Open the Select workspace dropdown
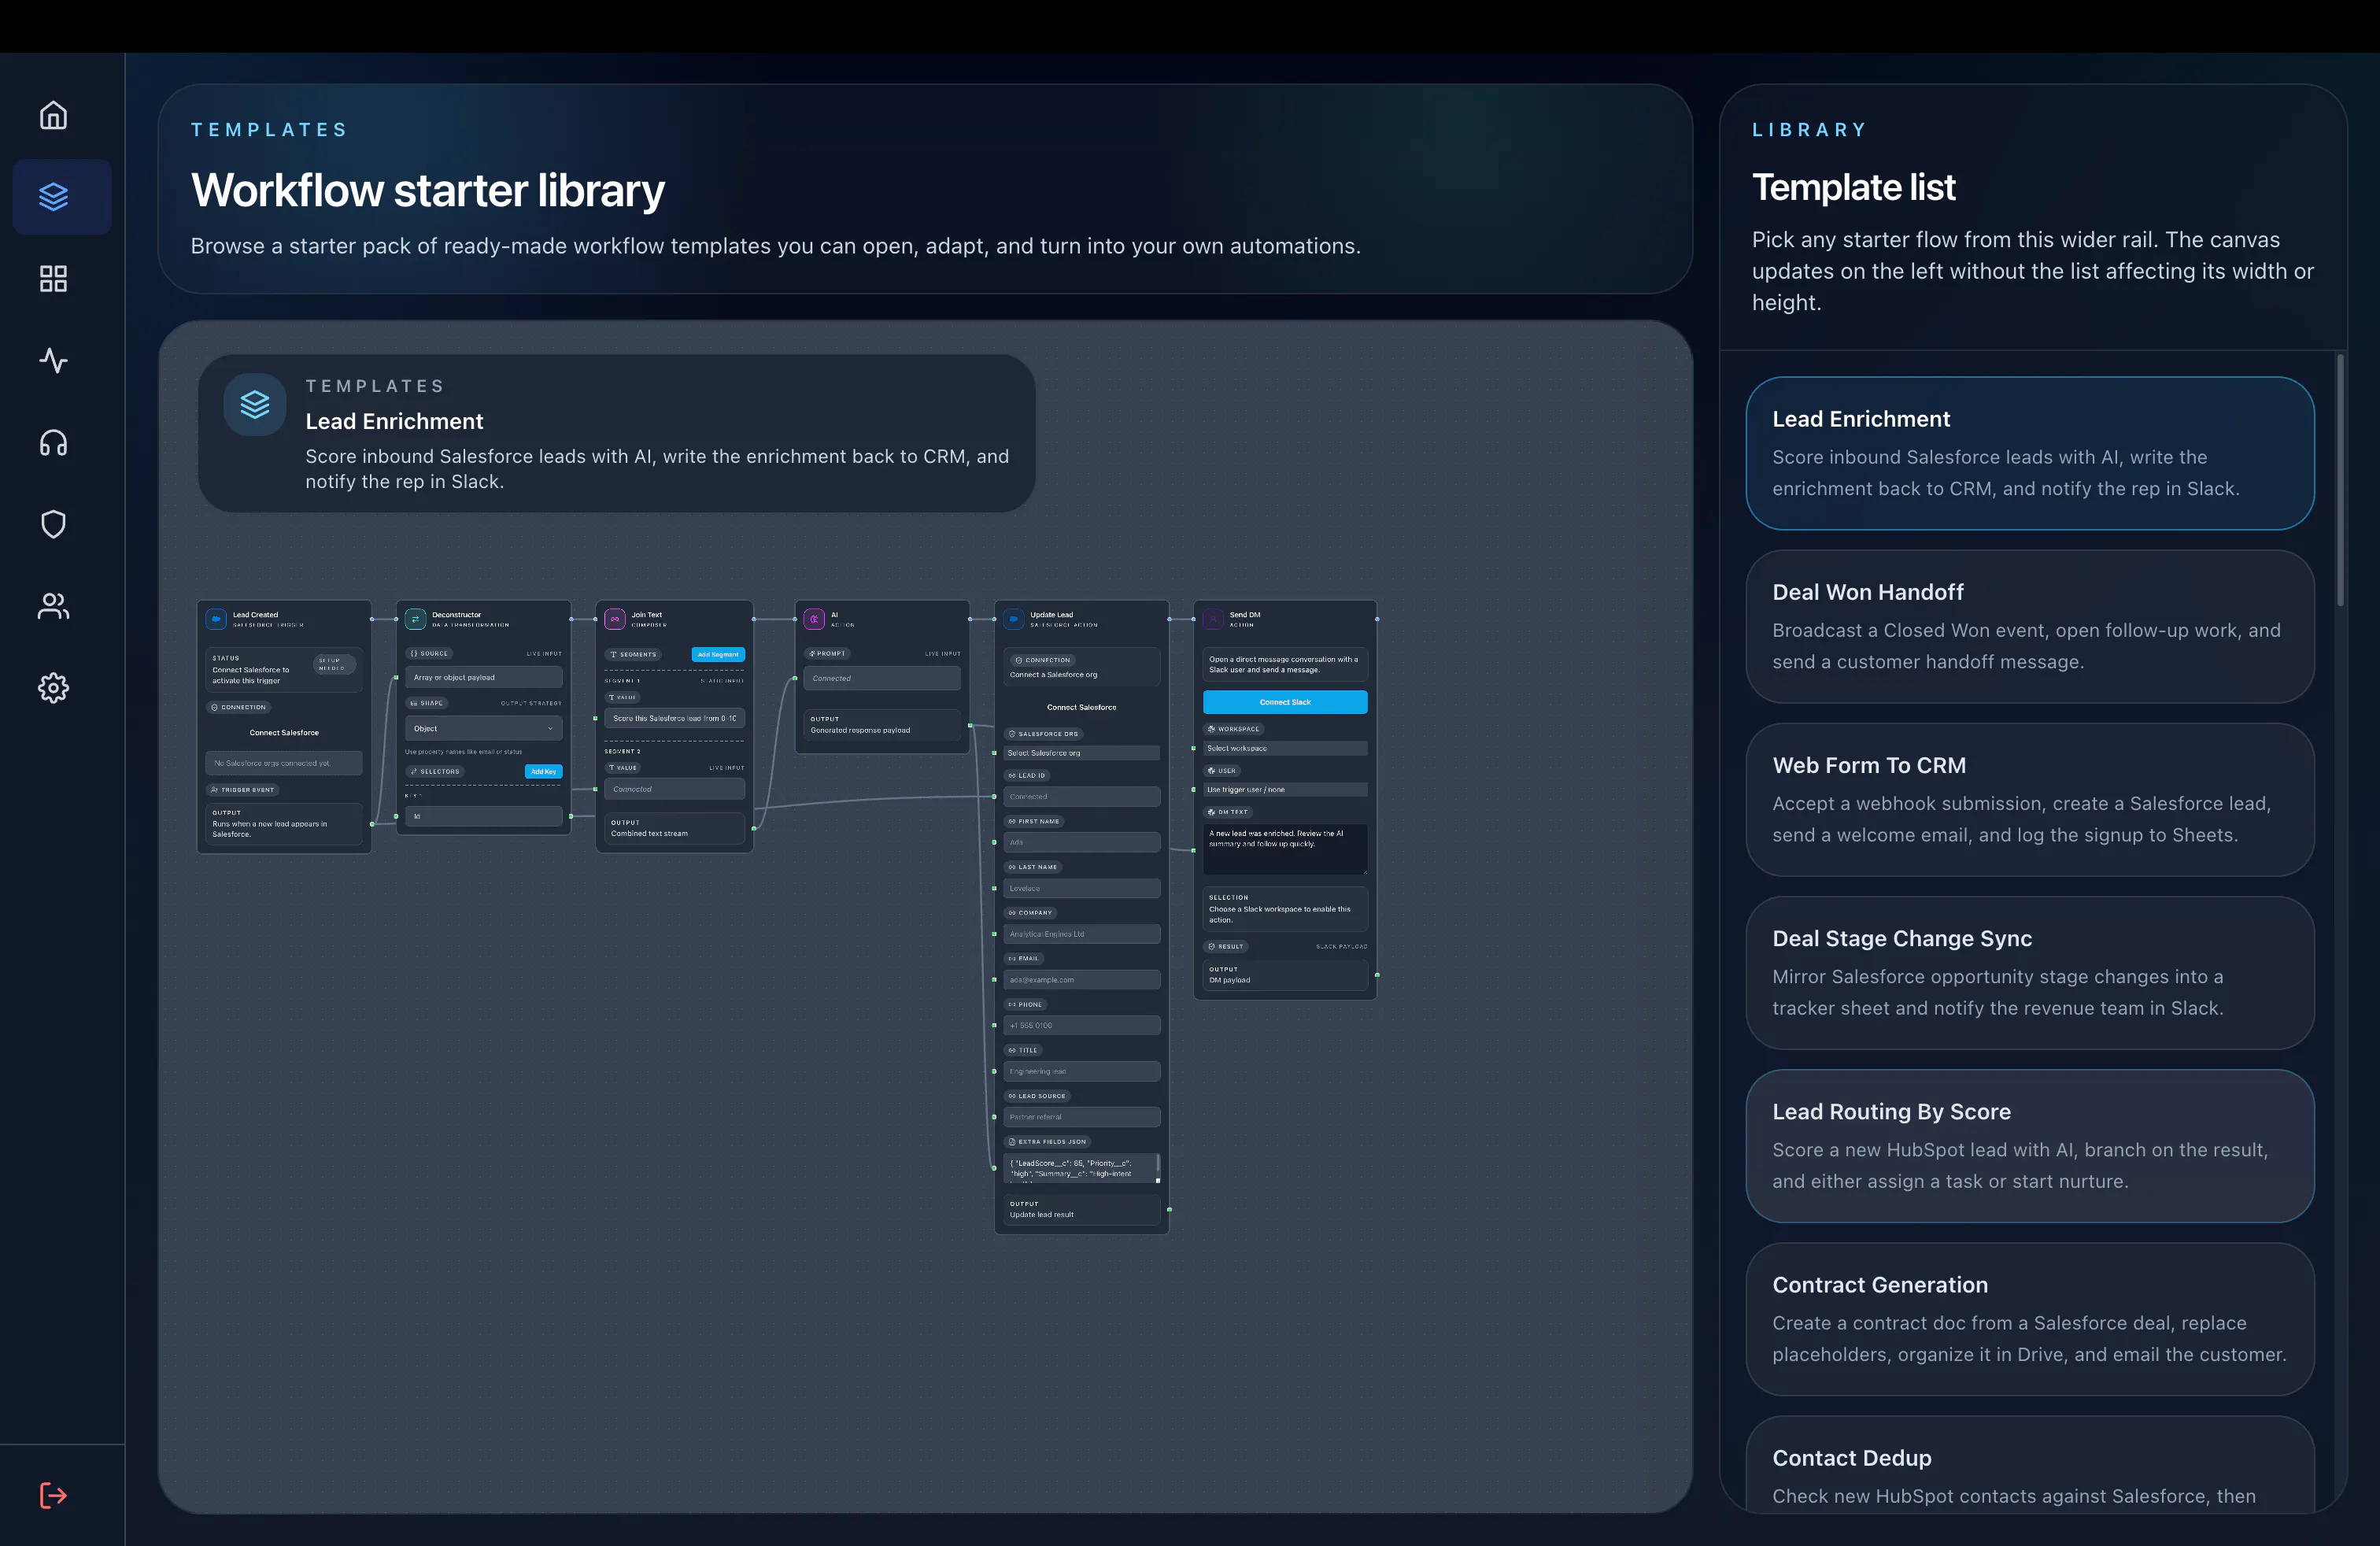This screenshot has width=2380, height=1546. click(1285, 748)
